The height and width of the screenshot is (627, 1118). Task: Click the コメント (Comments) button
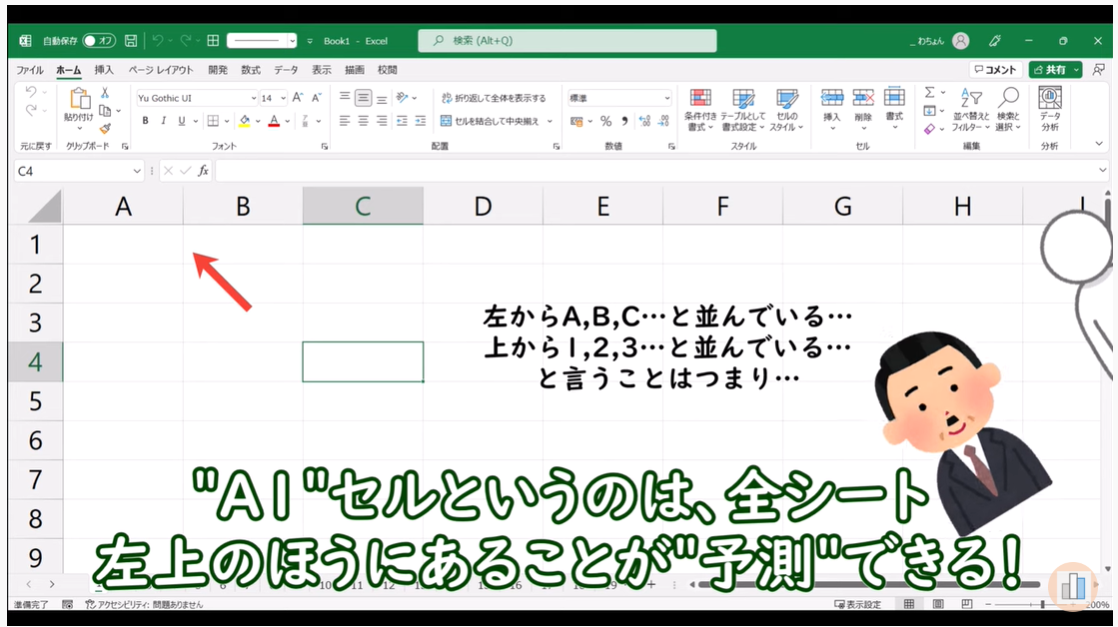pyautogui.click(x=995, y=70)
